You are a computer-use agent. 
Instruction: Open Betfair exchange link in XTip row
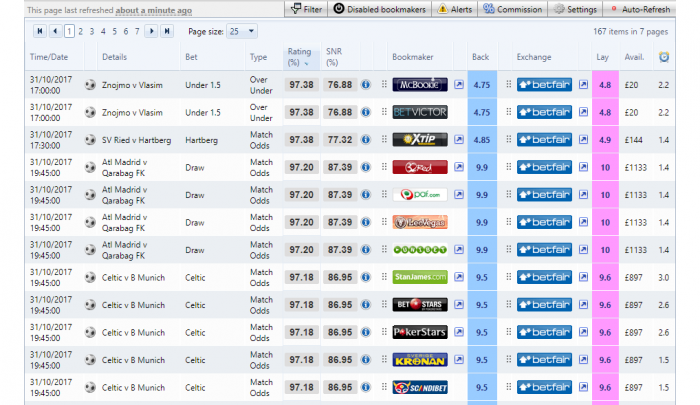tap(583, 140)
